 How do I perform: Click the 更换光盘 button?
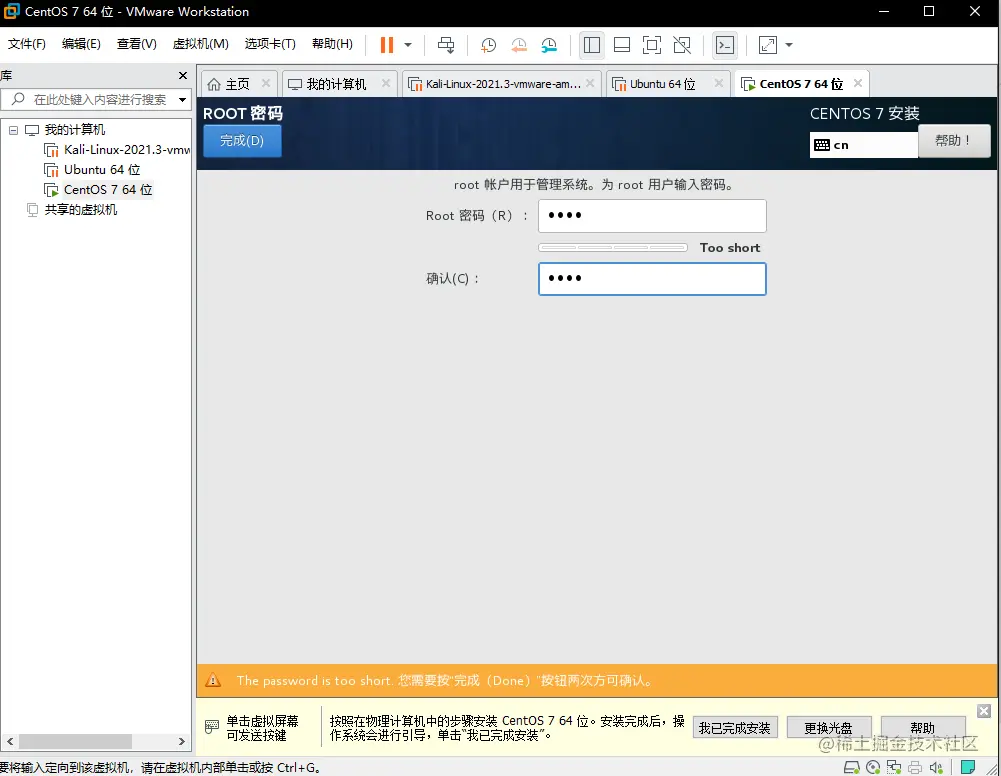[829, 728]
